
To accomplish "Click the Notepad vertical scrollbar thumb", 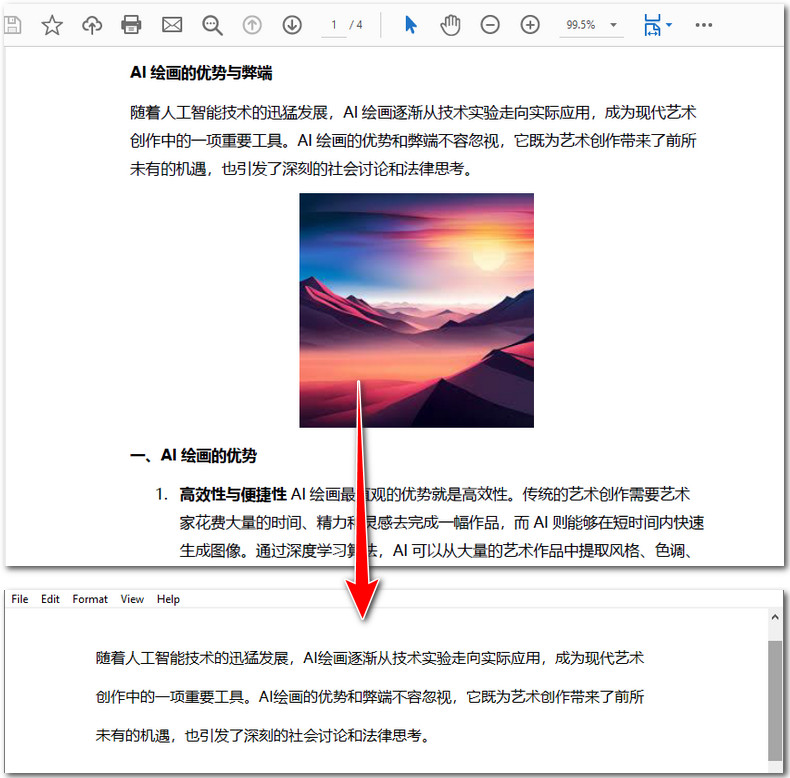I will pos(775,700).
